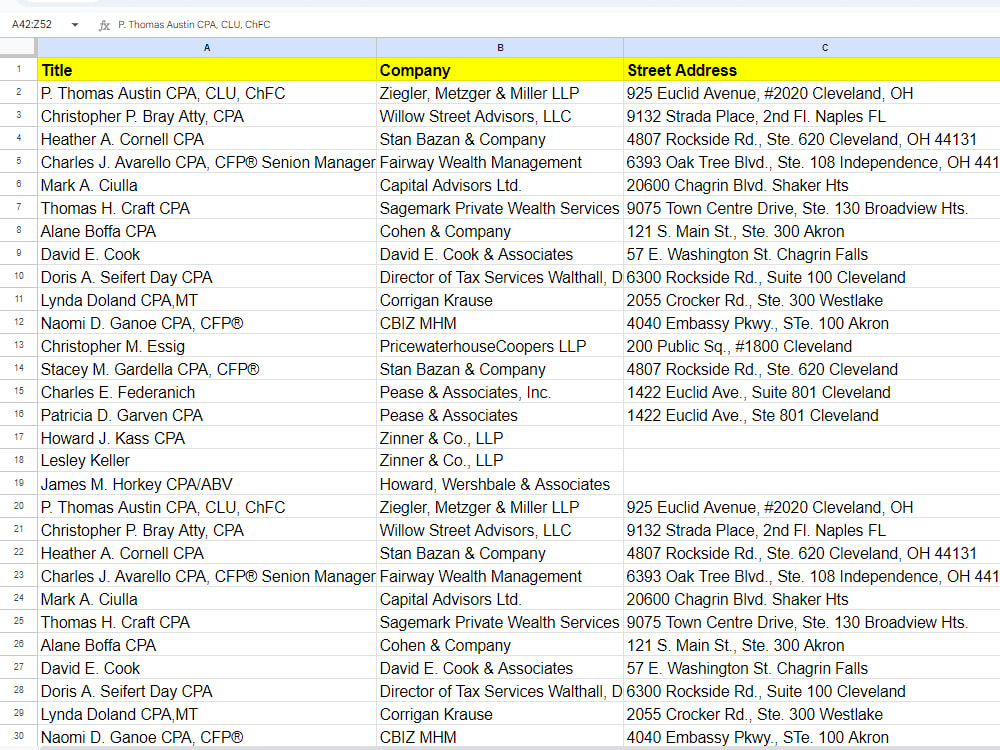Select Capital Advisors Ltd. in row 6
The image size is (1000, 750).
click(x=500, y=185)
